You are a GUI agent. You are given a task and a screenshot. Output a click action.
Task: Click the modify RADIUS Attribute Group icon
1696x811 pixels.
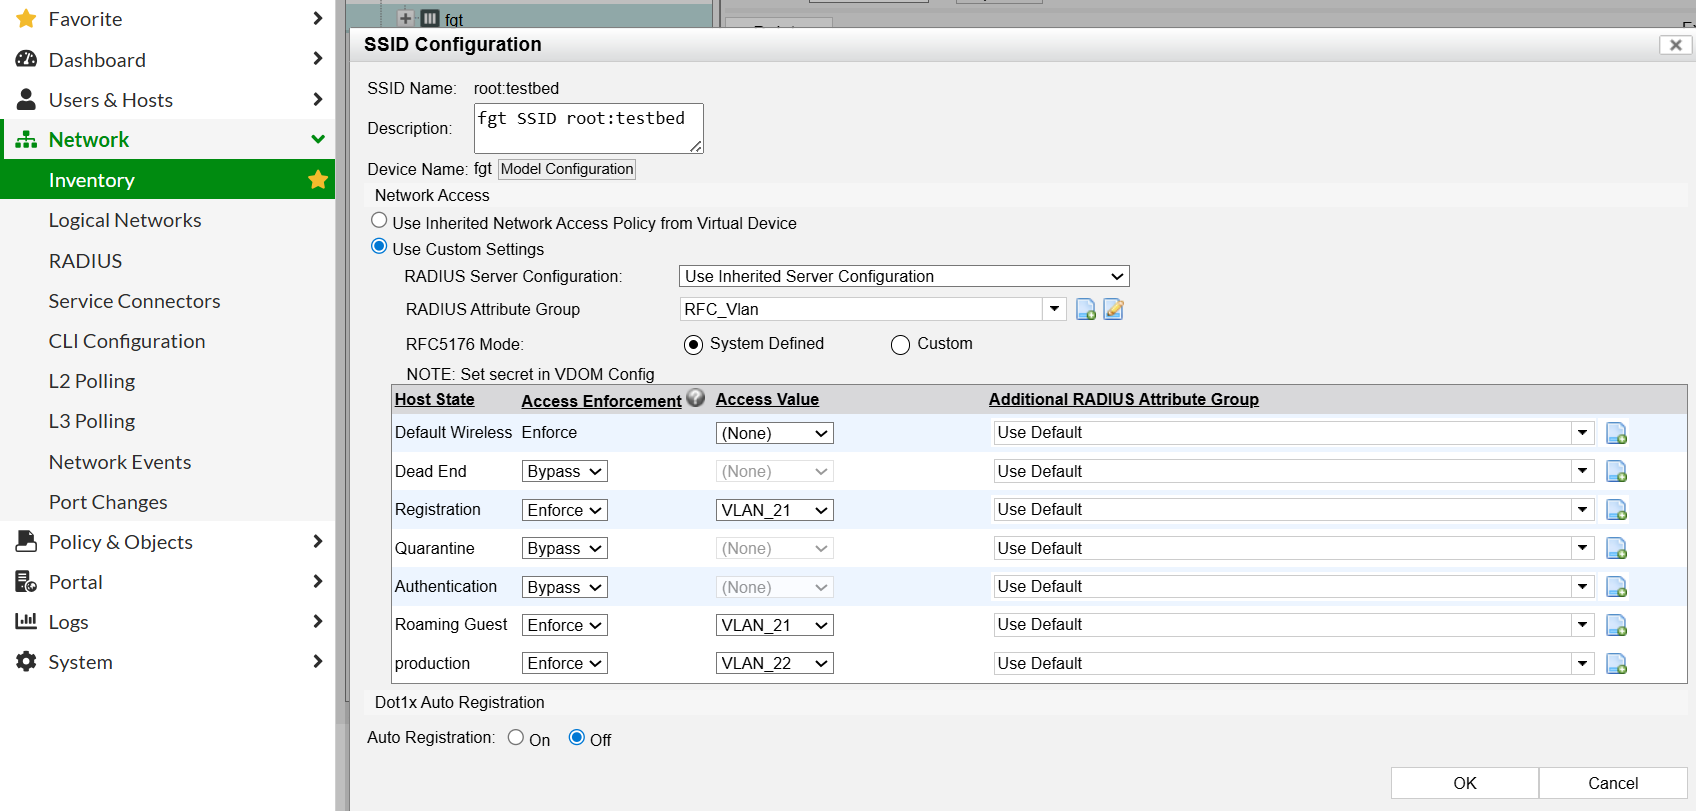(x=1113, y=310)
